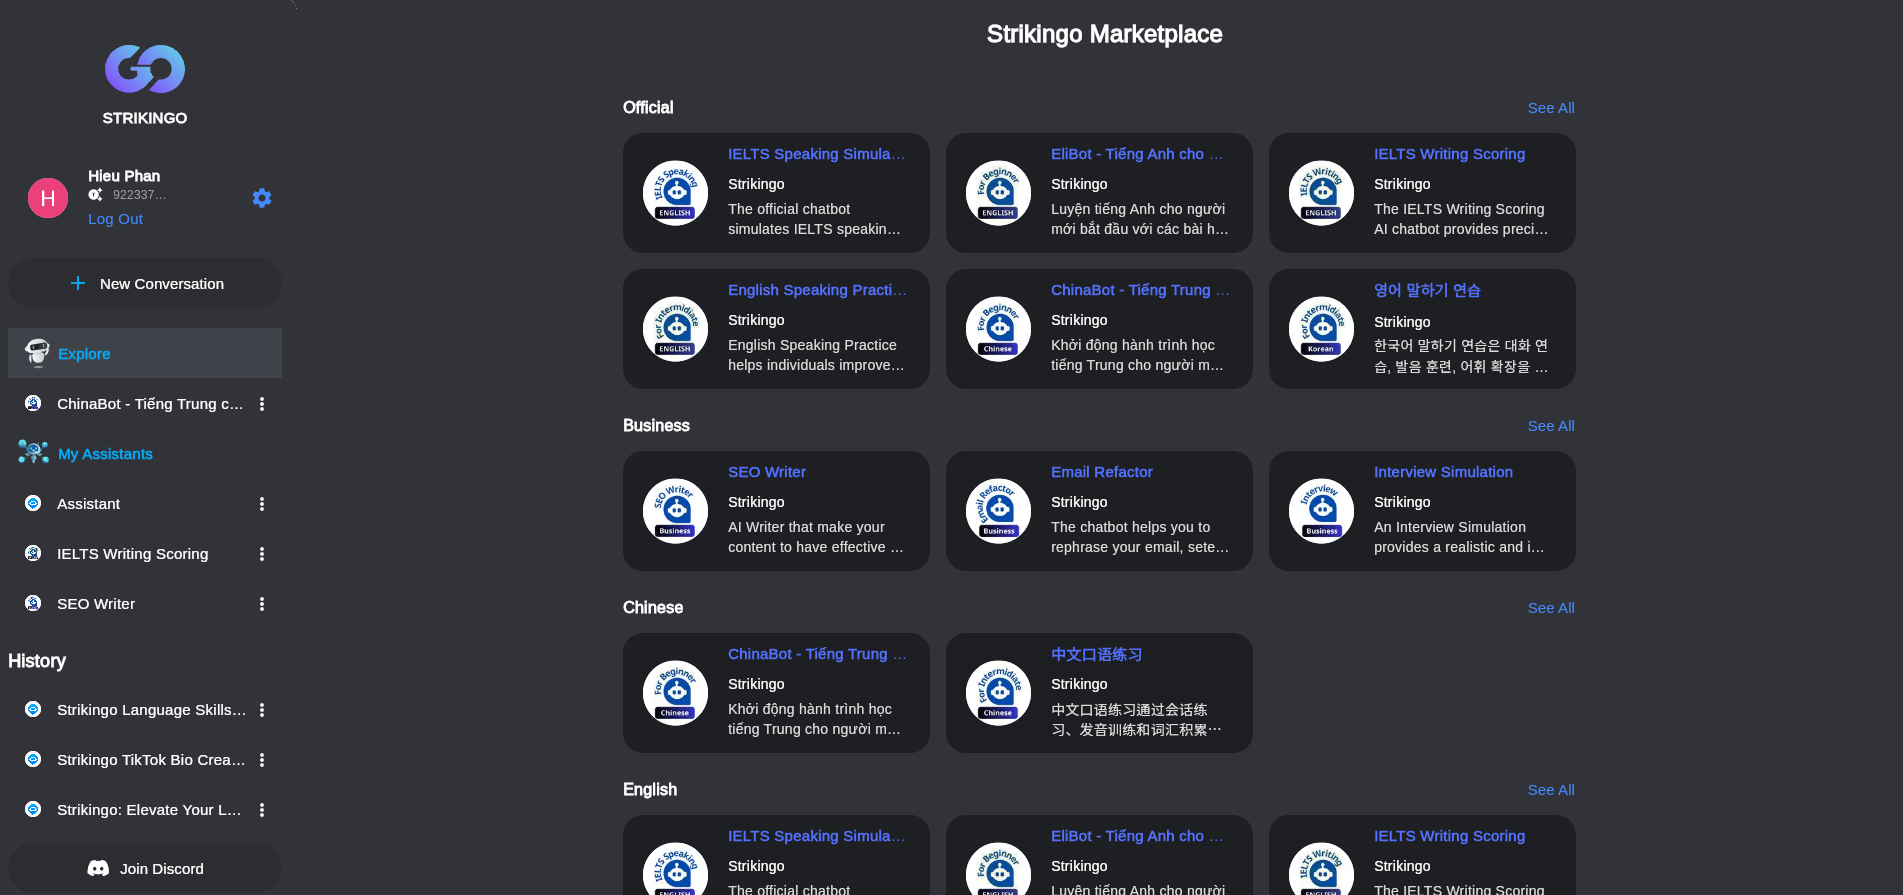Open Interview Simulation title link
Image resolution: width=1903 pixels, height=895 pixels.
point(1443,472)
